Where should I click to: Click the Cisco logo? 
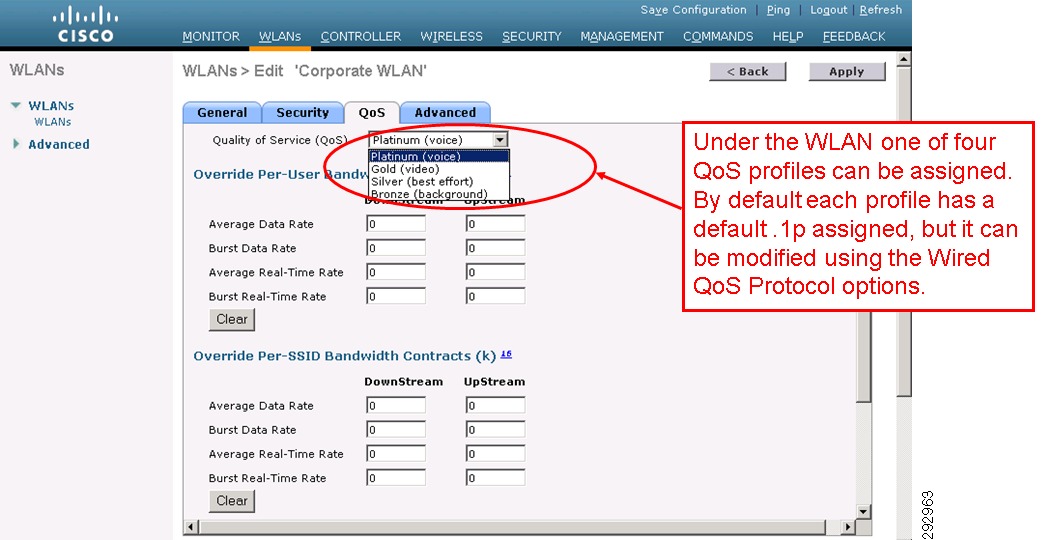click(86, 25)
